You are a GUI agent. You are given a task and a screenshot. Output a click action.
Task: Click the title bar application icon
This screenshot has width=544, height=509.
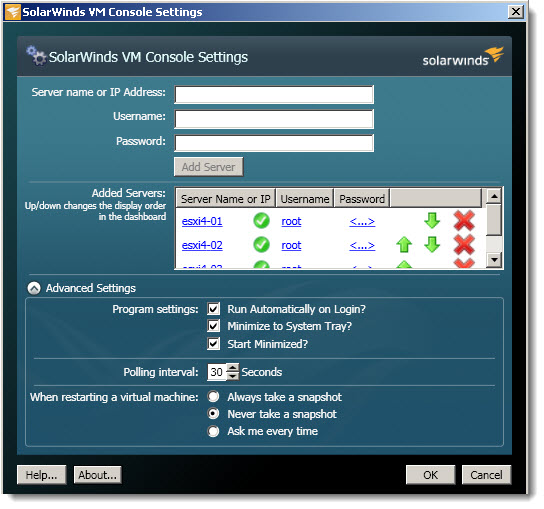13,12
